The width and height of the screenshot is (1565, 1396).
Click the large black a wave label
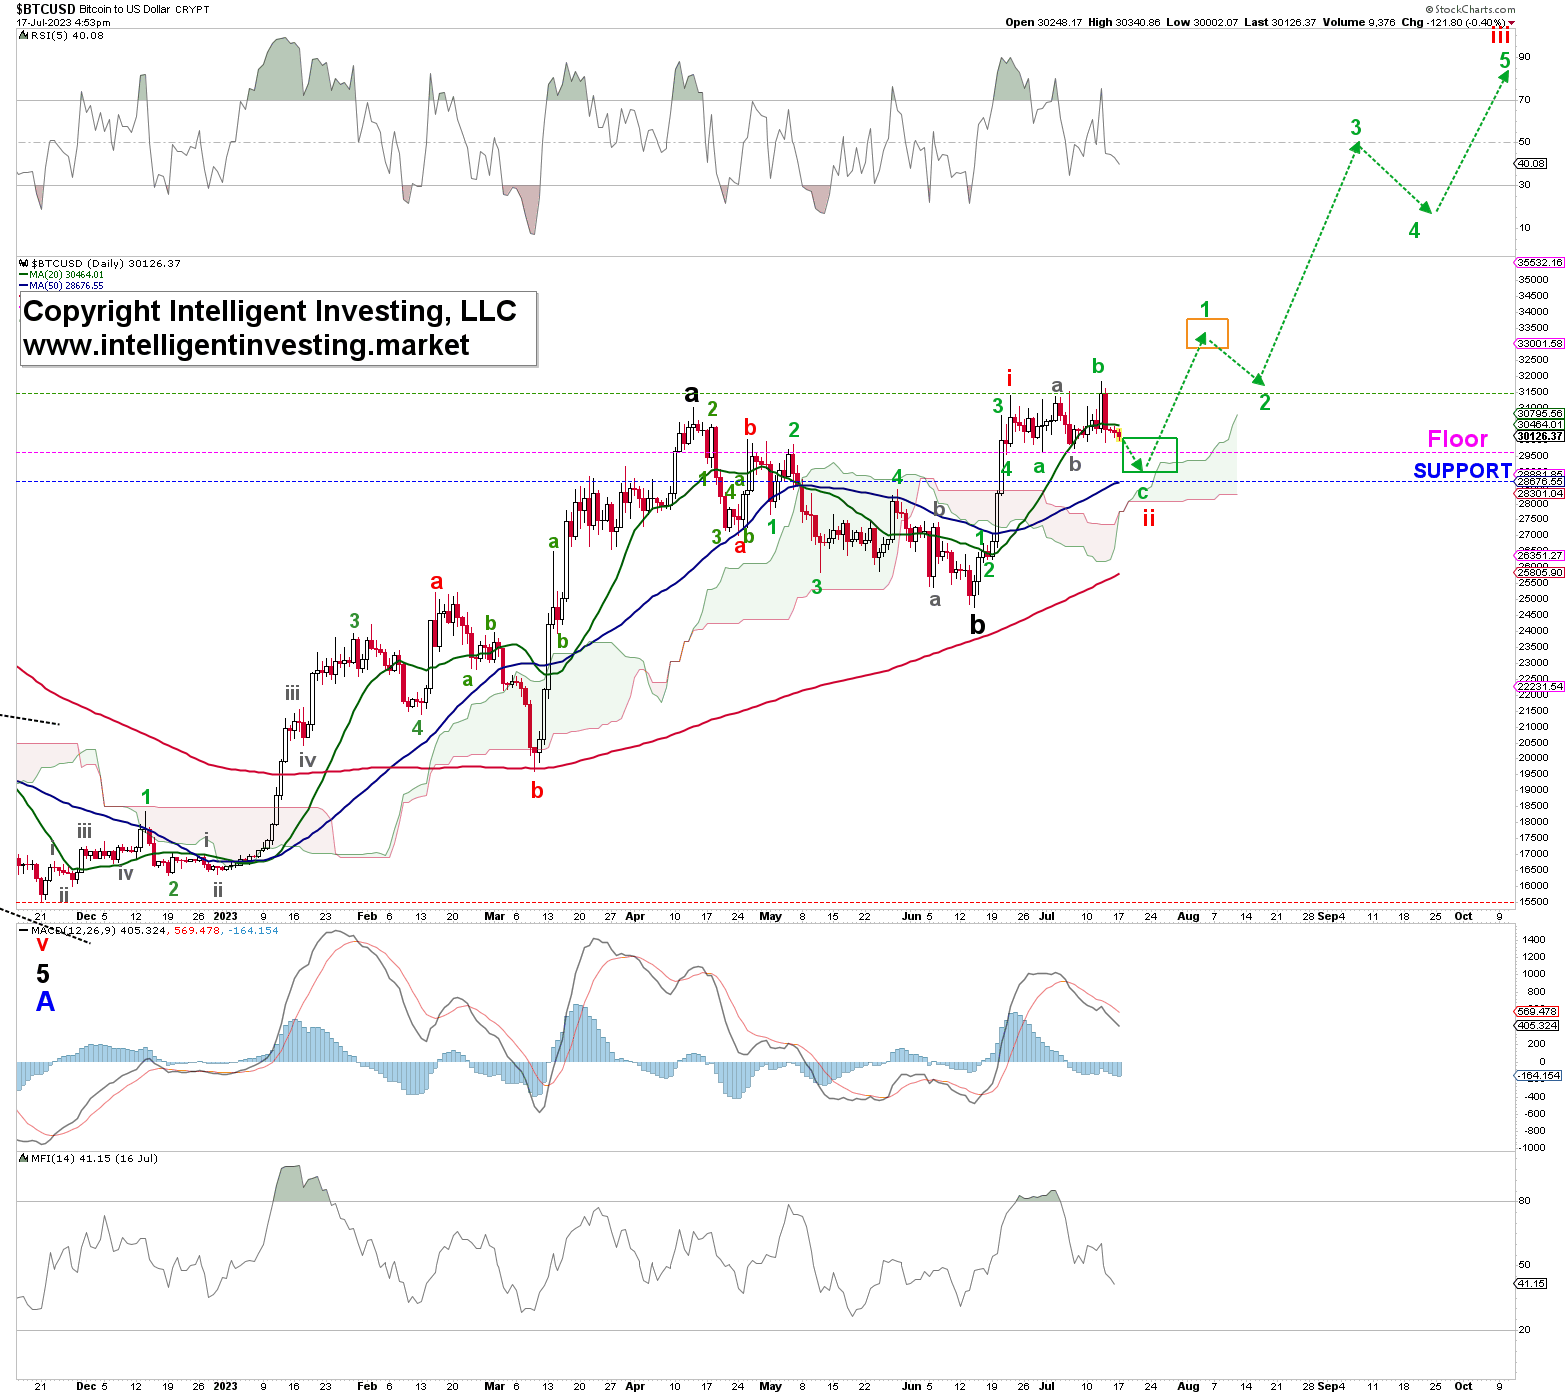(x=691, y=393)
